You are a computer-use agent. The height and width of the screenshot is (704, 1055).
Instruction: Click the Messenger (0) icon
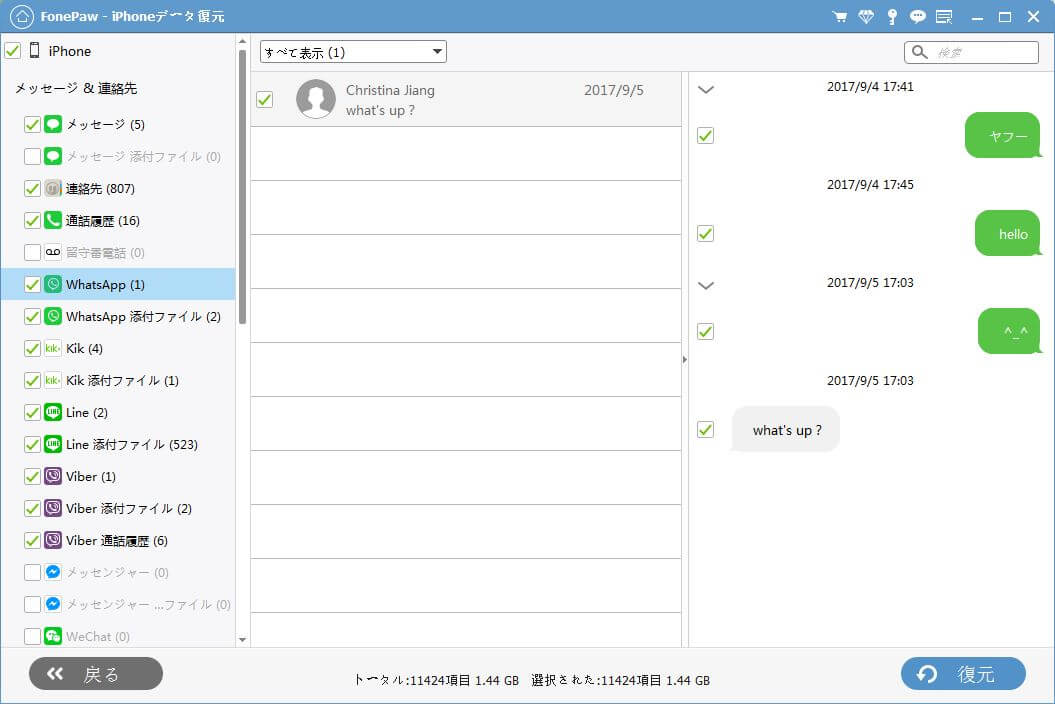53,572
